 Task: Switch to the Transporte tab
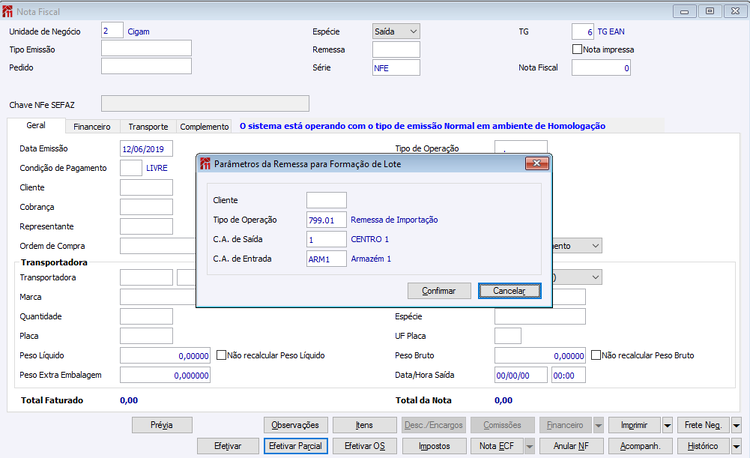pyautogui.click(x=148, y=127)
